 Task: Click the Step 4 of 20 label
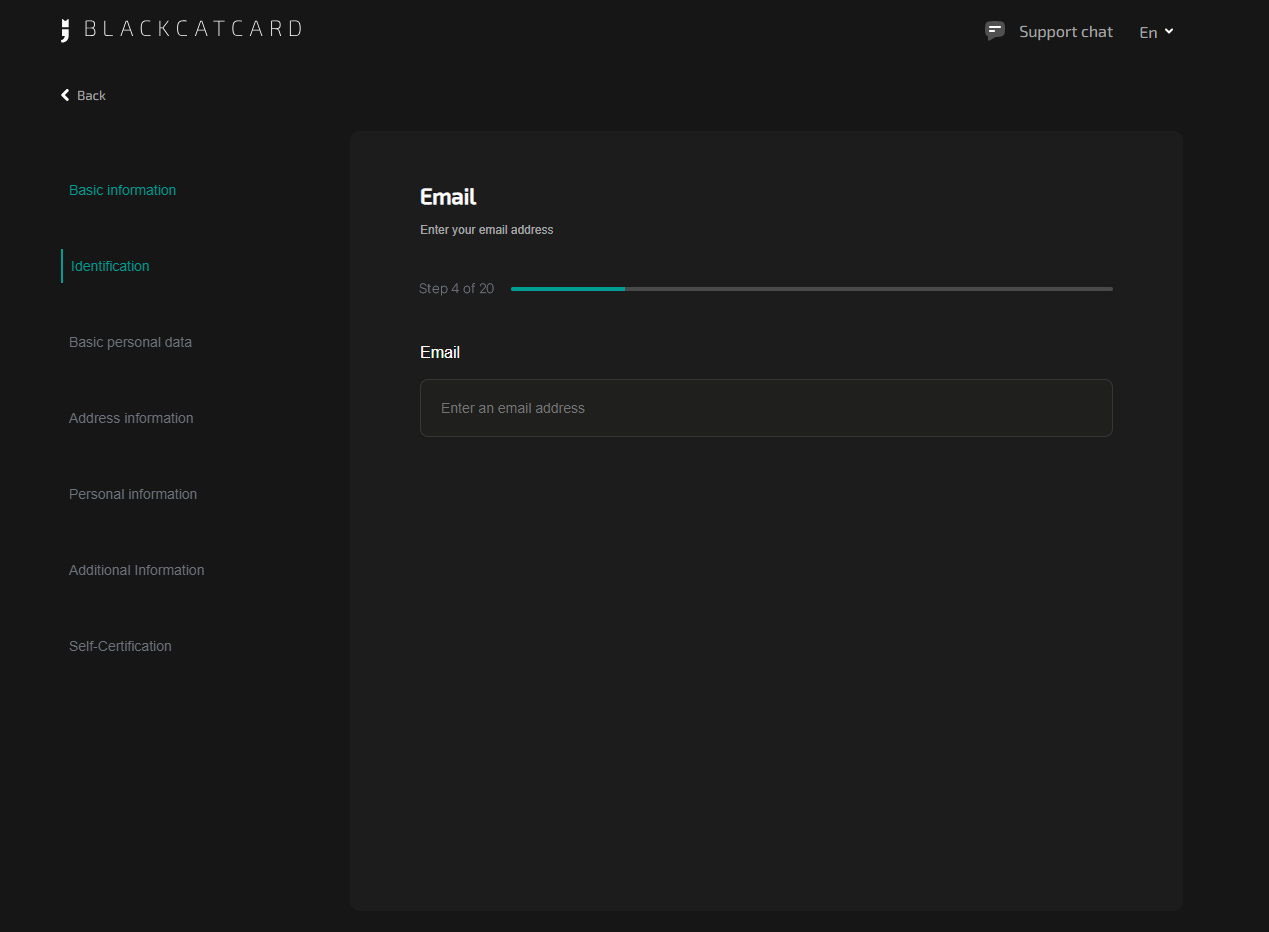[x=456, y=289]
